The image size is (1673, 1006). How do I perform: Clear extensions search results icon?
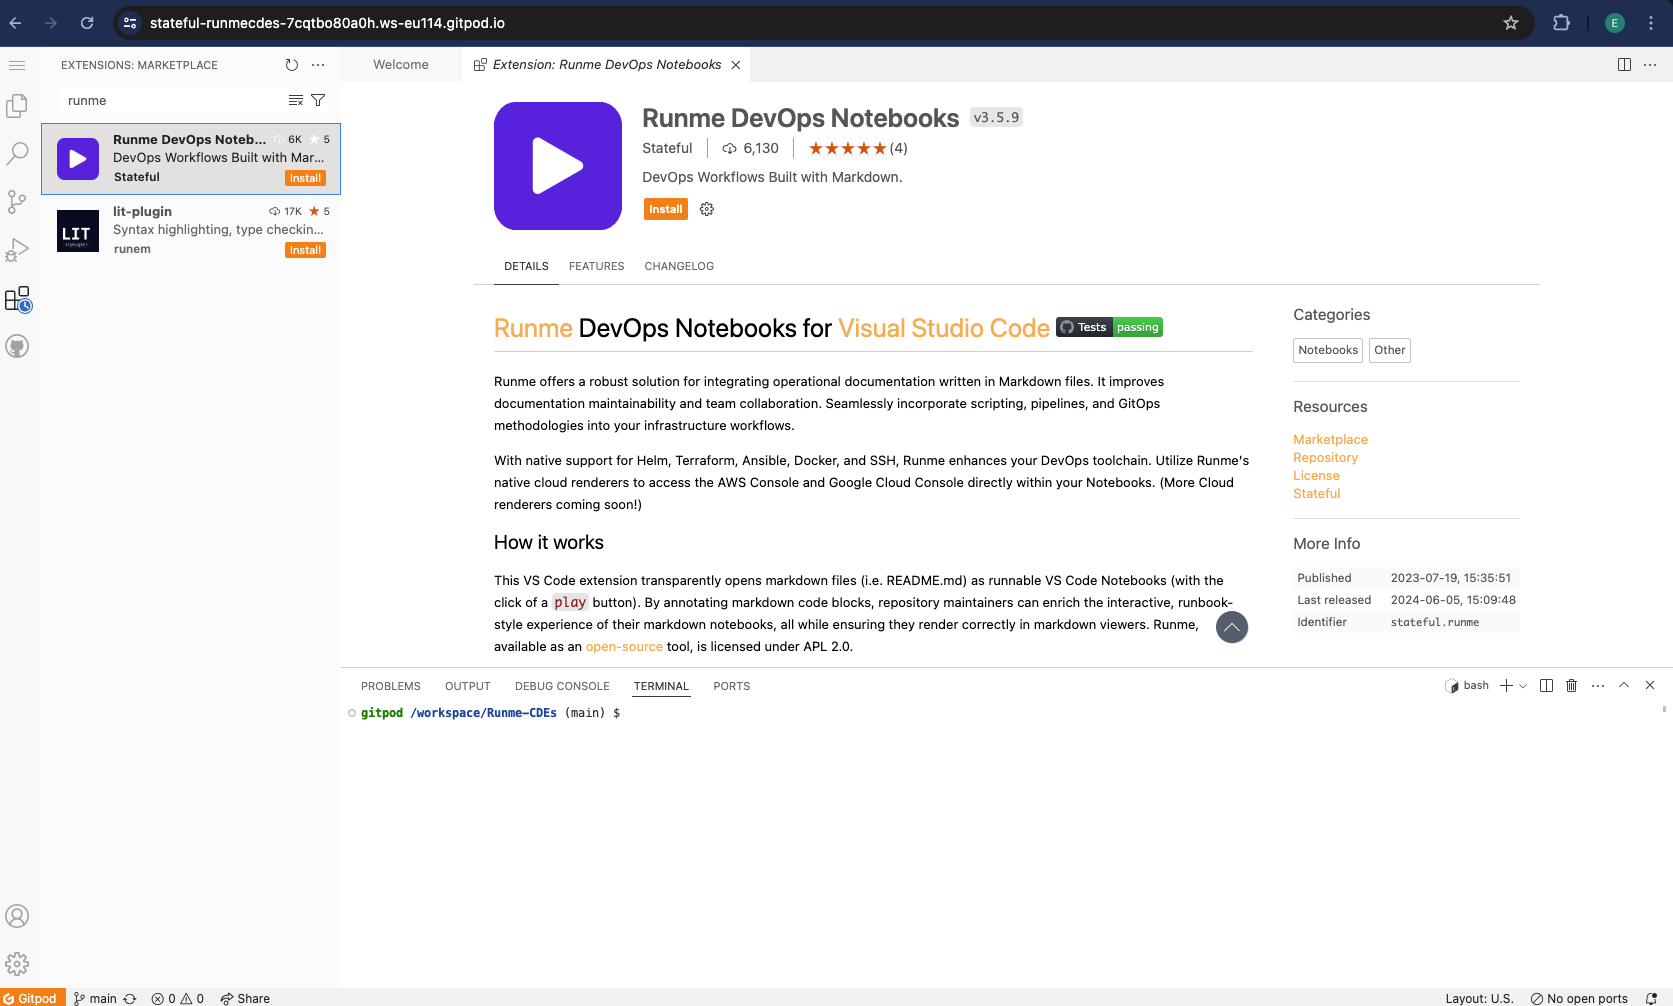pyautogui.click(x=295, y=100)
